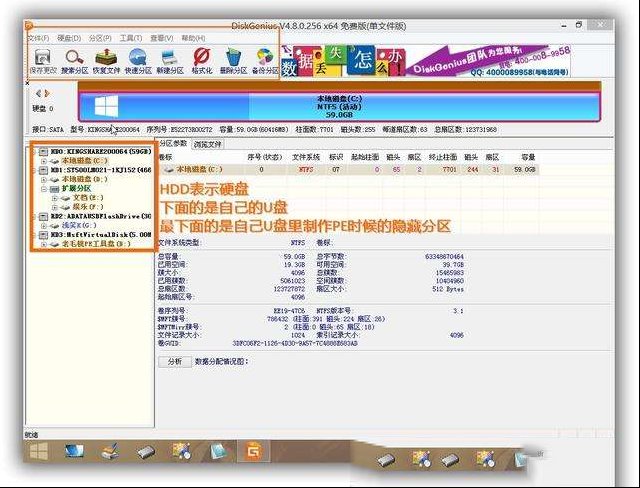This screenshot has width=640, height=488.
Task: Click the 59.0GB capacity cell in partition table
Action: pos(524,169)
